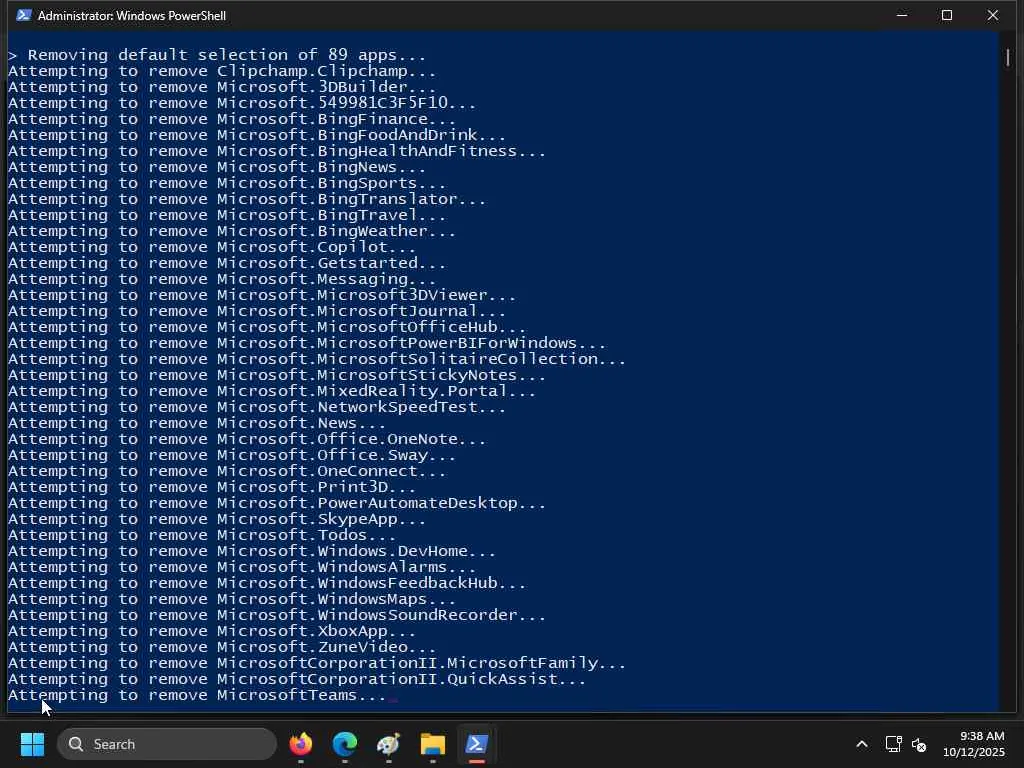1024x768 pixels.
Task: Open the network status tray icon
Action: (x=893, y=744)
